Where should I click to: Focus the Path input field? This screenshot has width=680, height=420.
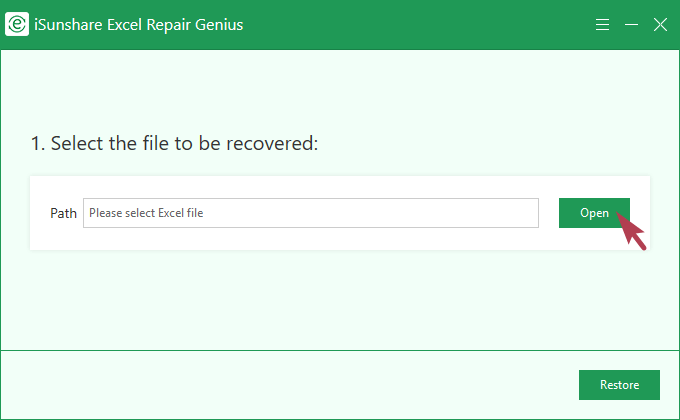[310, 213]
